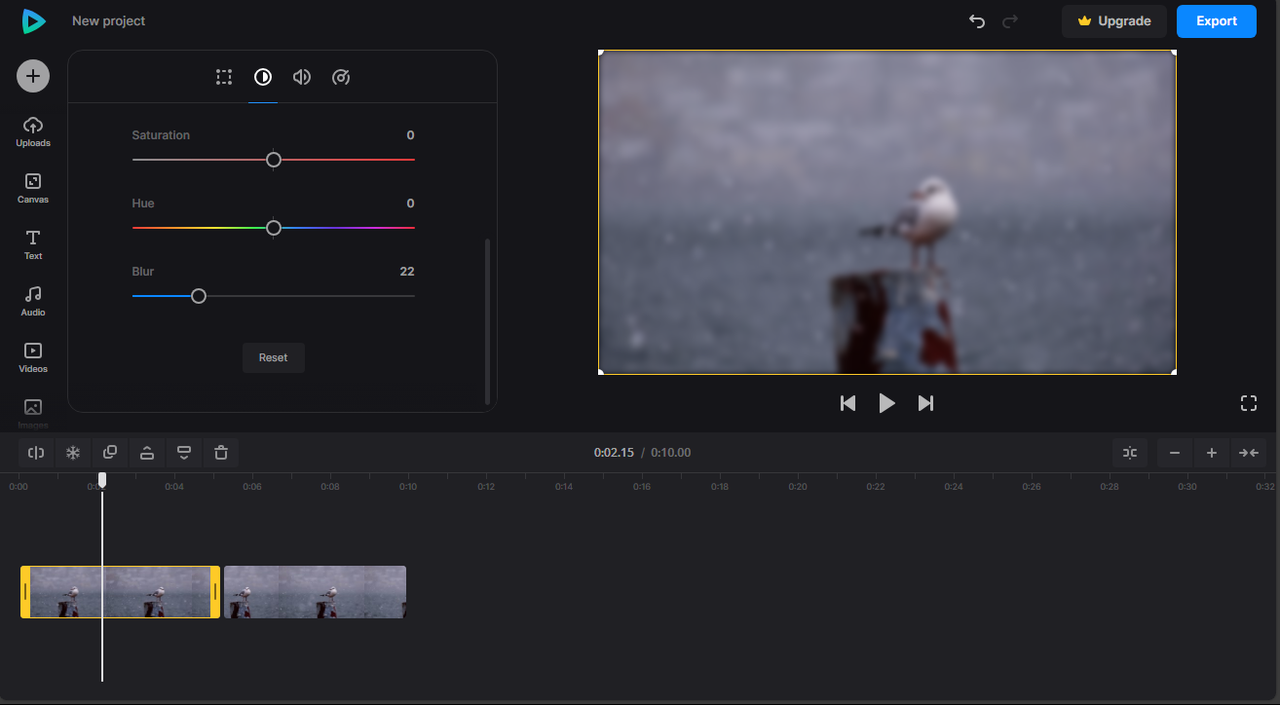Click the Blur slider handle
The image size is (1280, 705).
tap(198, 296)
